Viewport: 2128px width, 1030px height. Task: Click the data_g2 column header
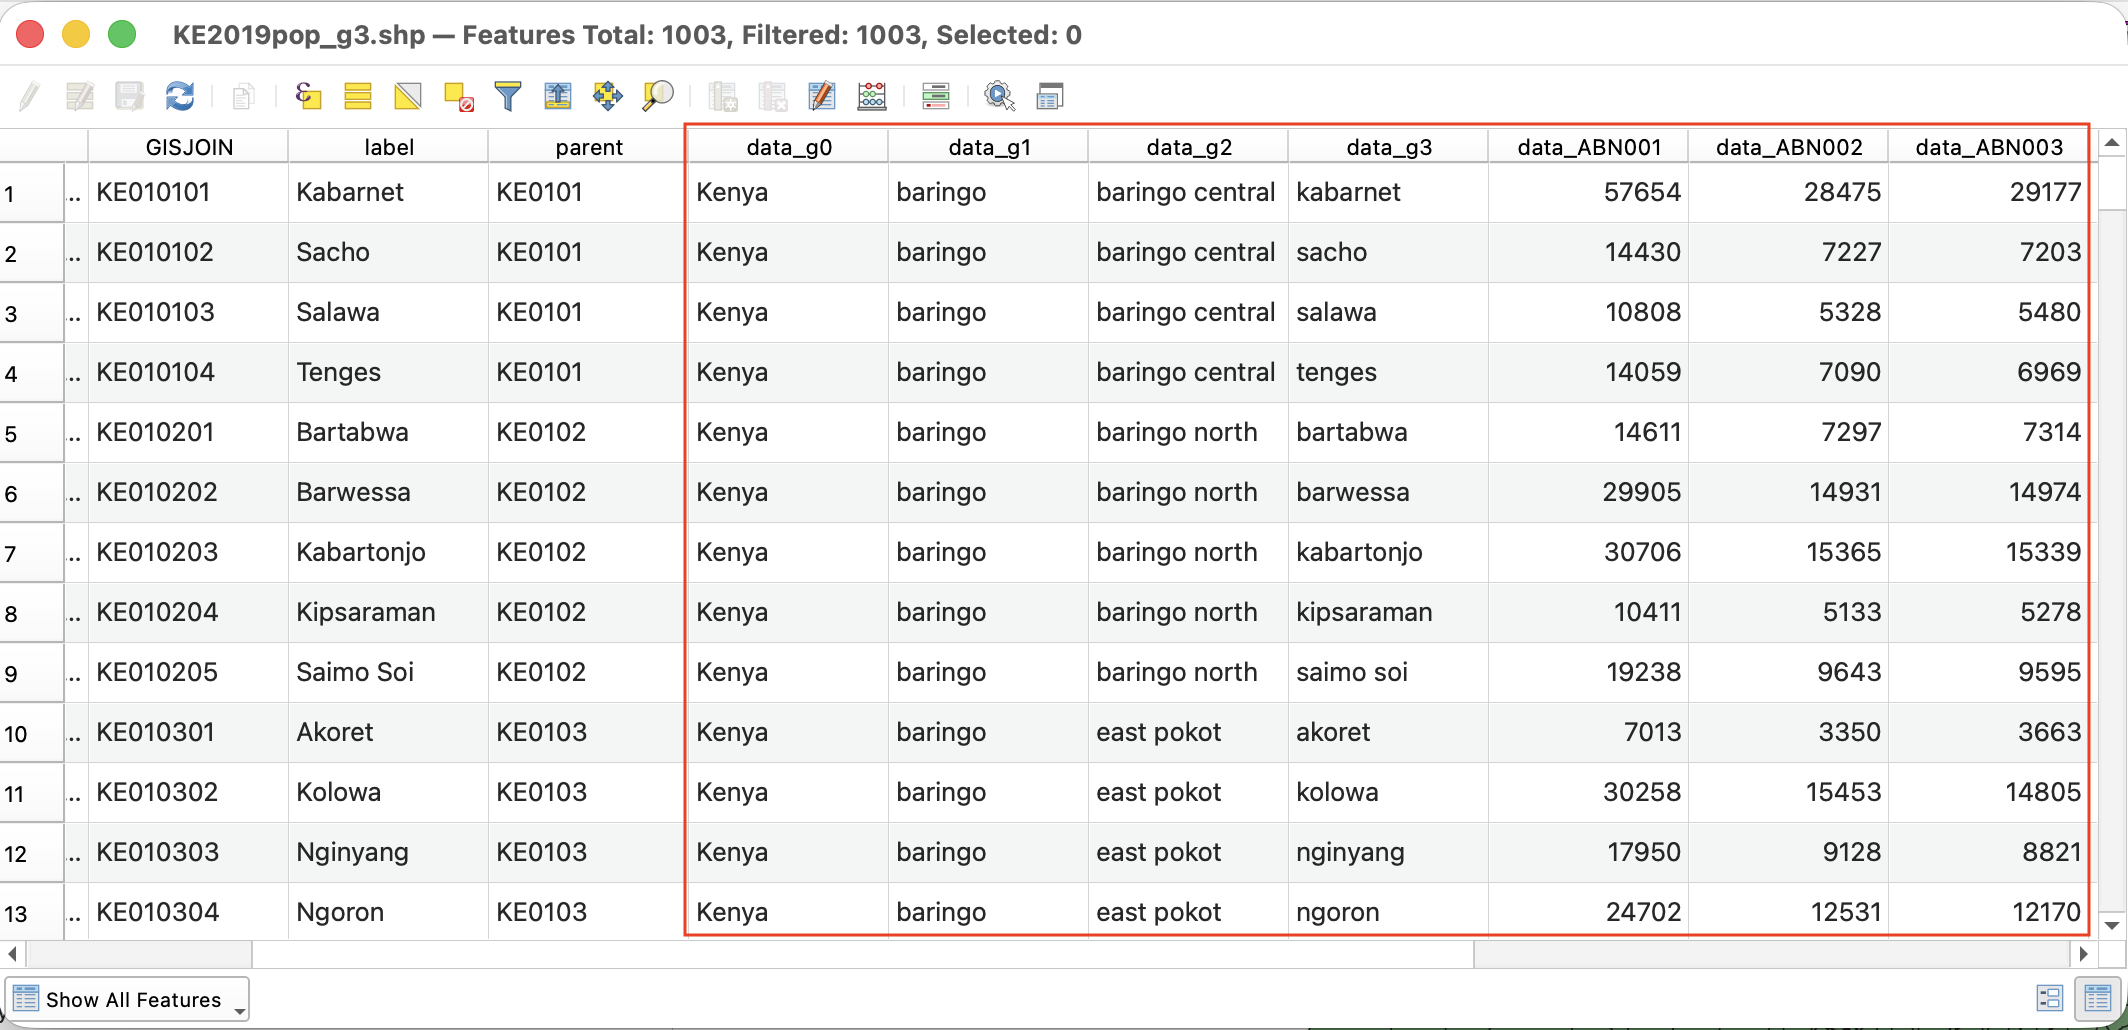pos(1189,147)
